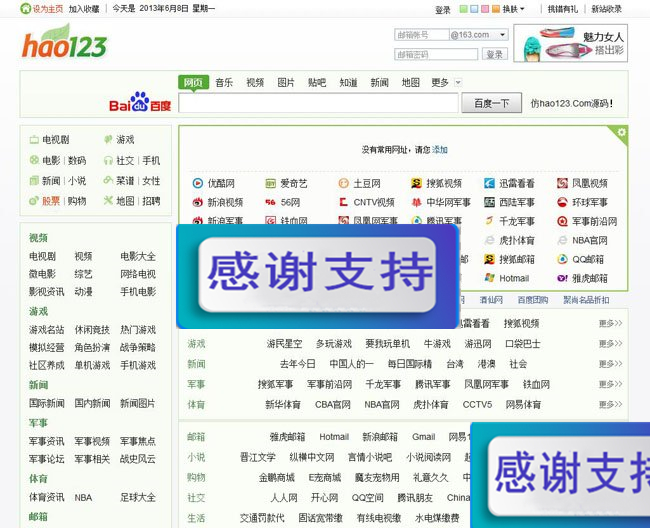This screenshot has height=528, width=650.
Task: Click the hao123 logo
Action: point(64,42)
